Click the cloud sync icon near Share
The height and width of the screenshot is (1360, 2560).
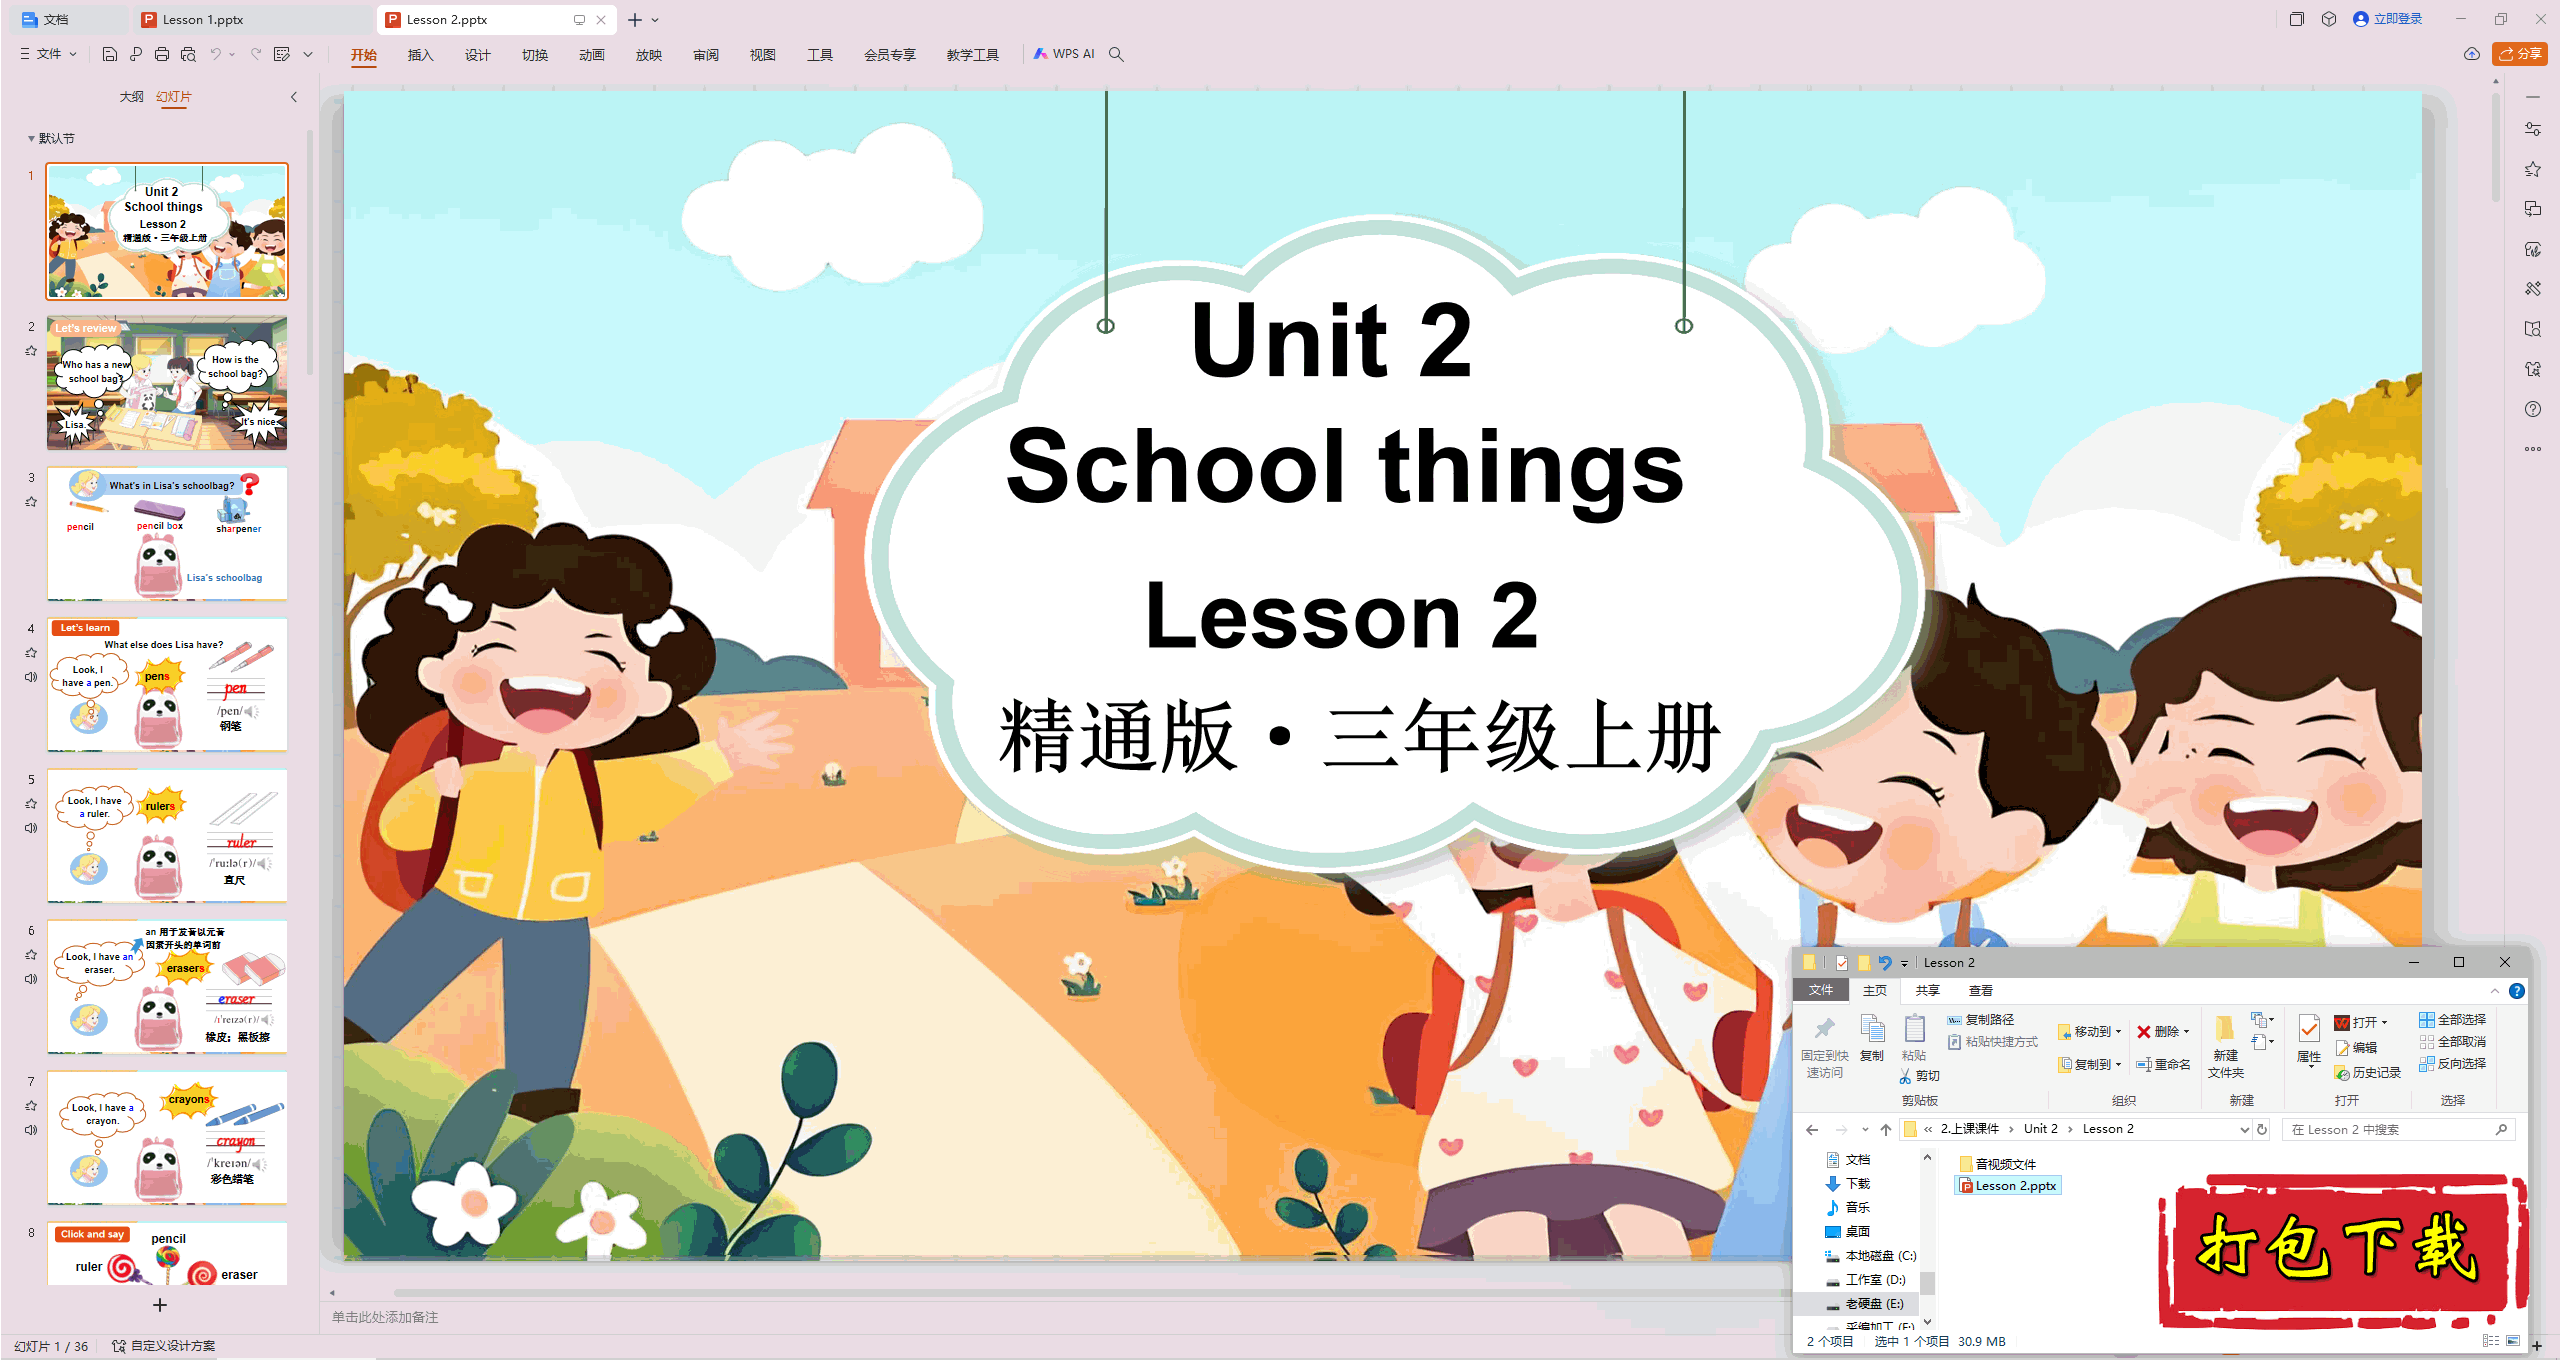[2472, 54]
